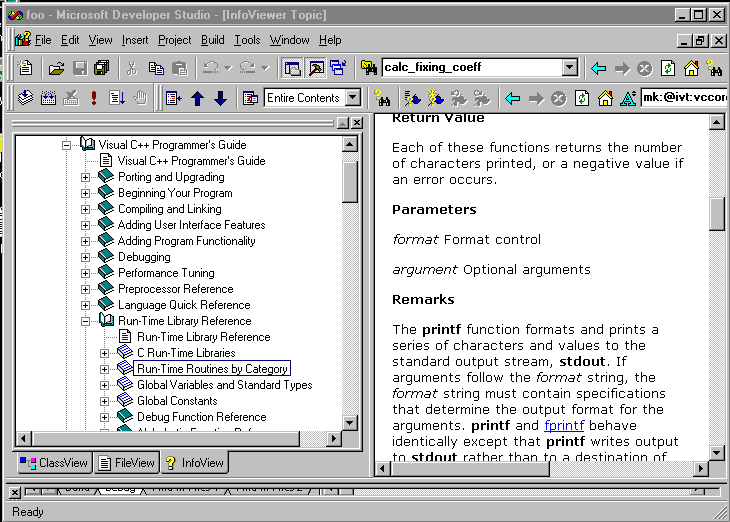730x522 pixels.
Task: Click the Execute Program red exclamation icon
Action: click(94, 98)
